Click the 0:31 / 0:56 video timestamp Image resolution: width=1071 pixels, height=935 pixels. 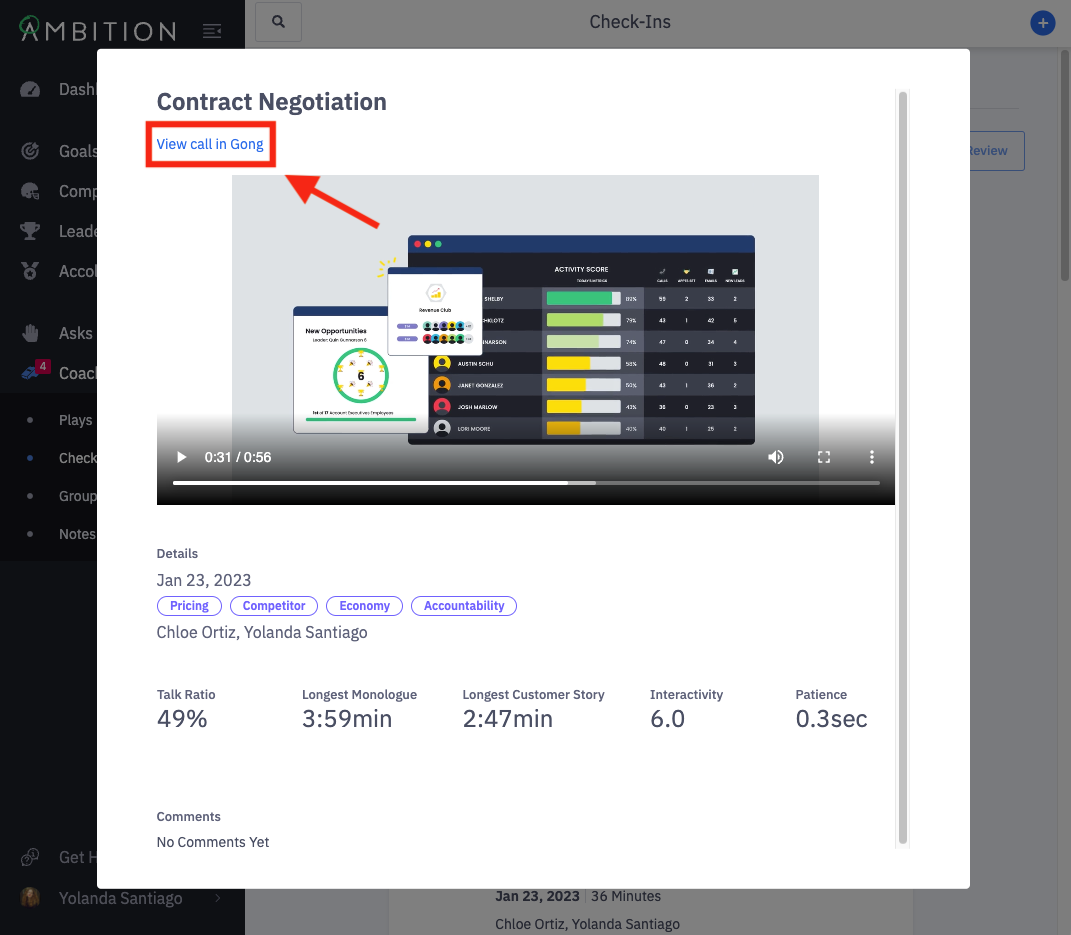tap(238, 457)
